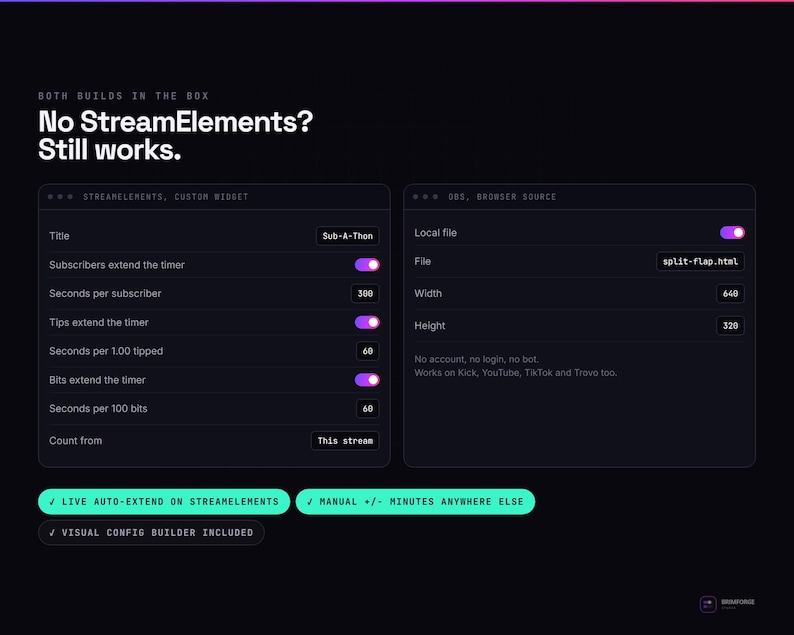Click 'No account, no login, no bot.' text
The height and width of the screenshot is (635, 794).
coord(477,359)
